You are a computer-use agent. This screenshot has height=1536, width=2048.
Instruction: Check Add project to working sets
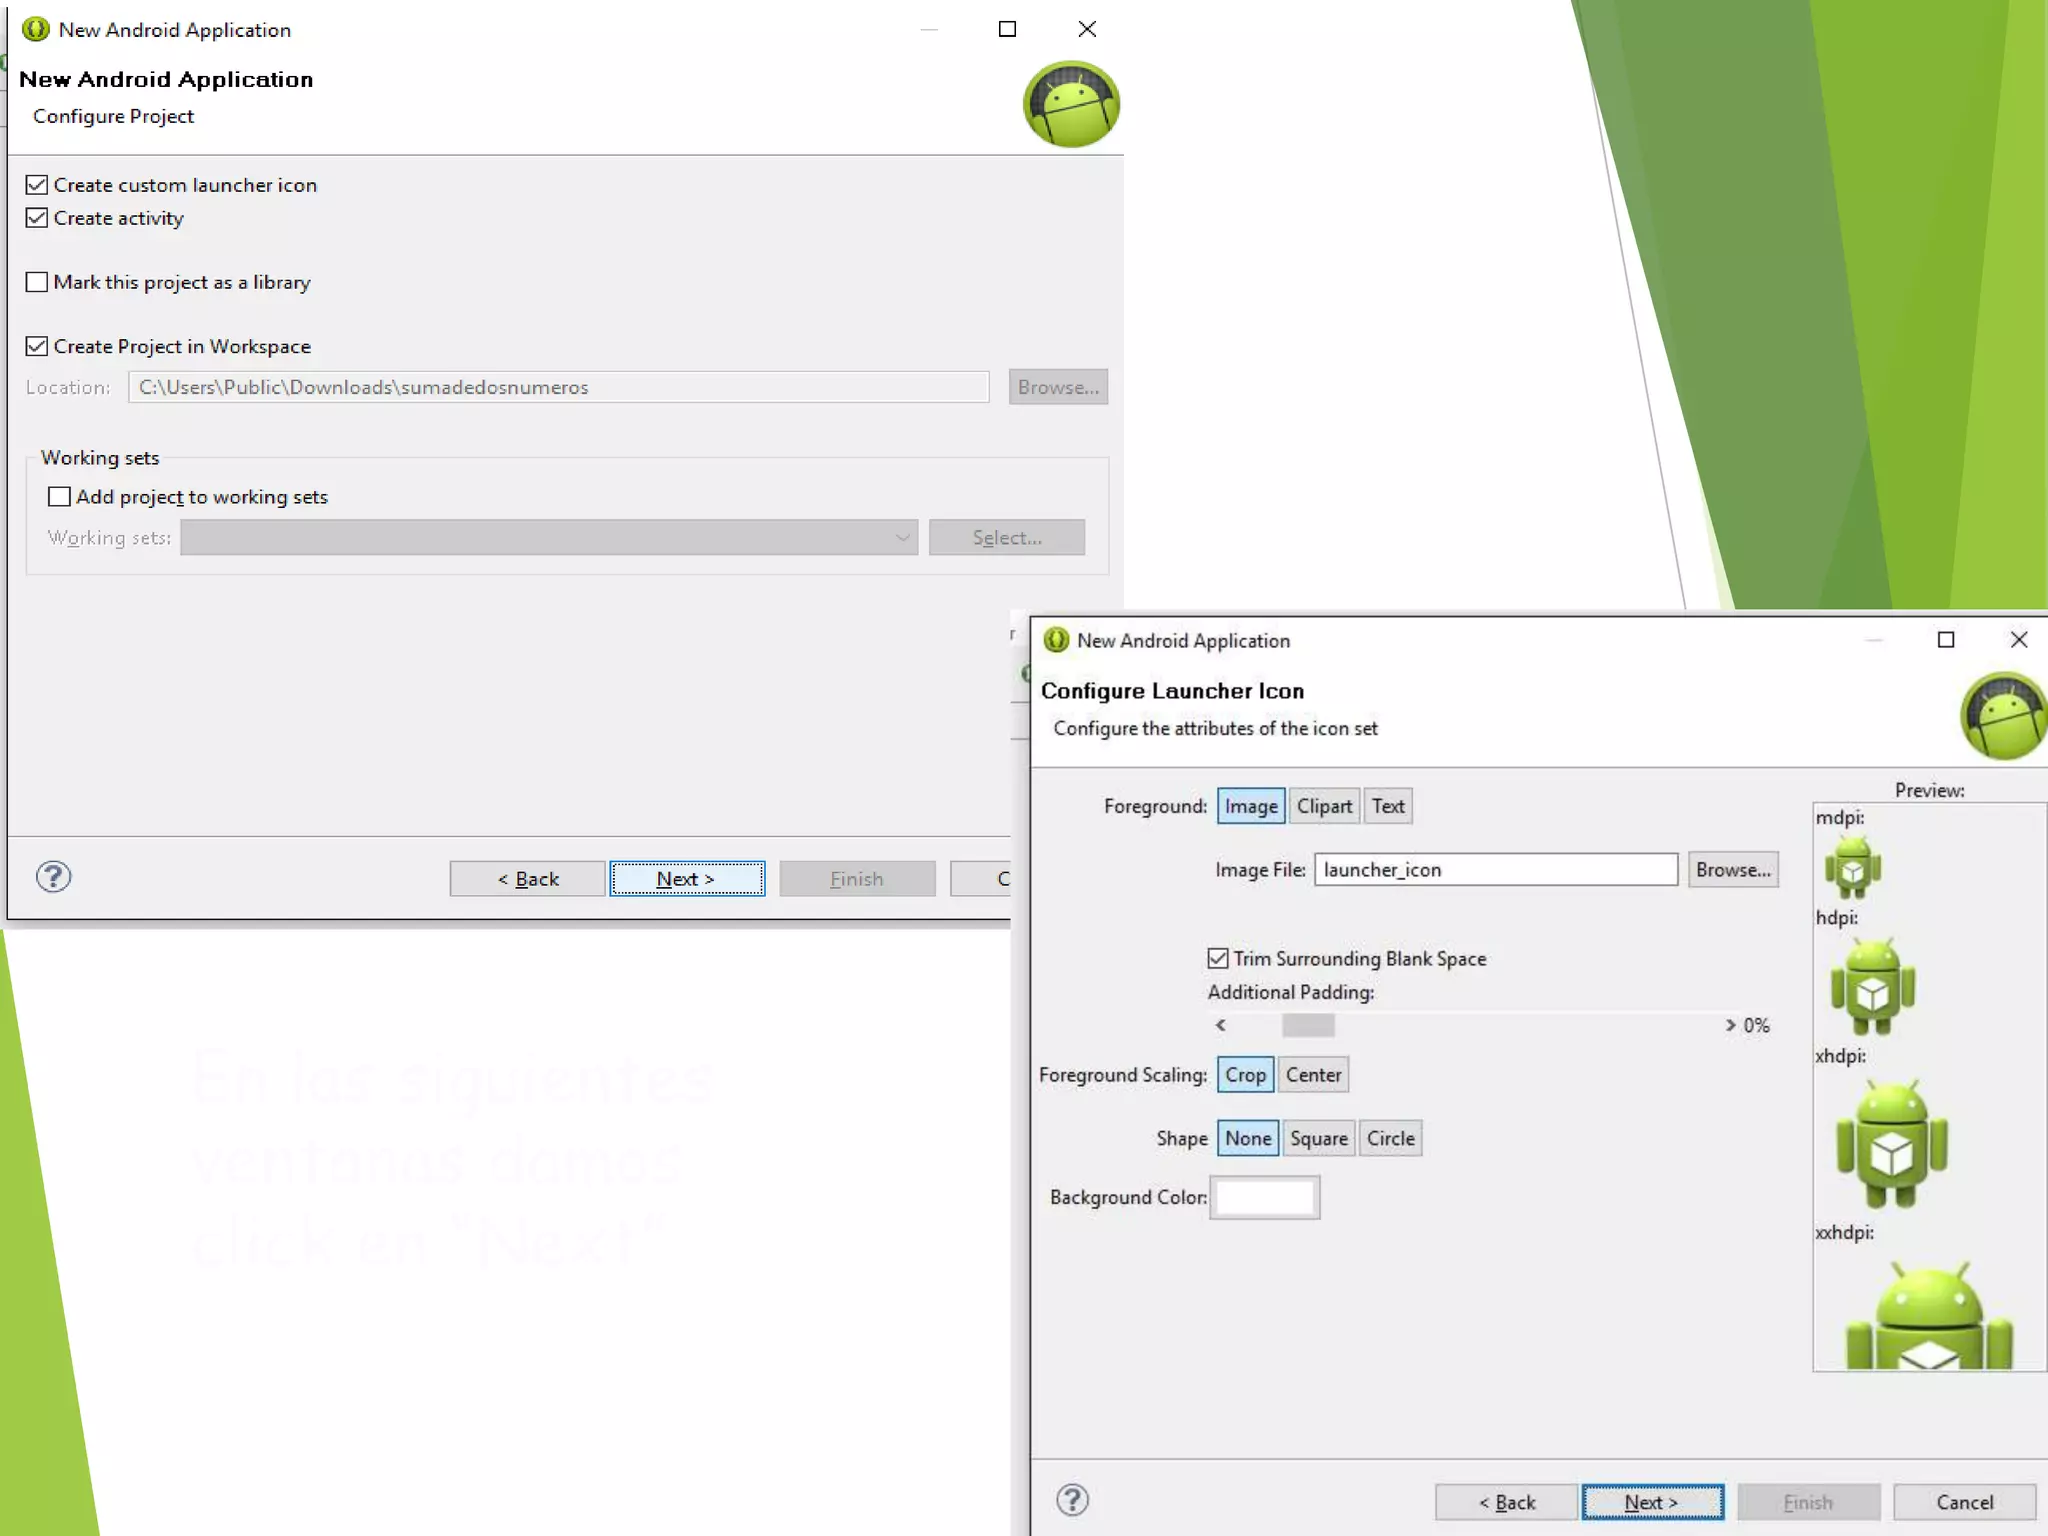click(60, 497)
